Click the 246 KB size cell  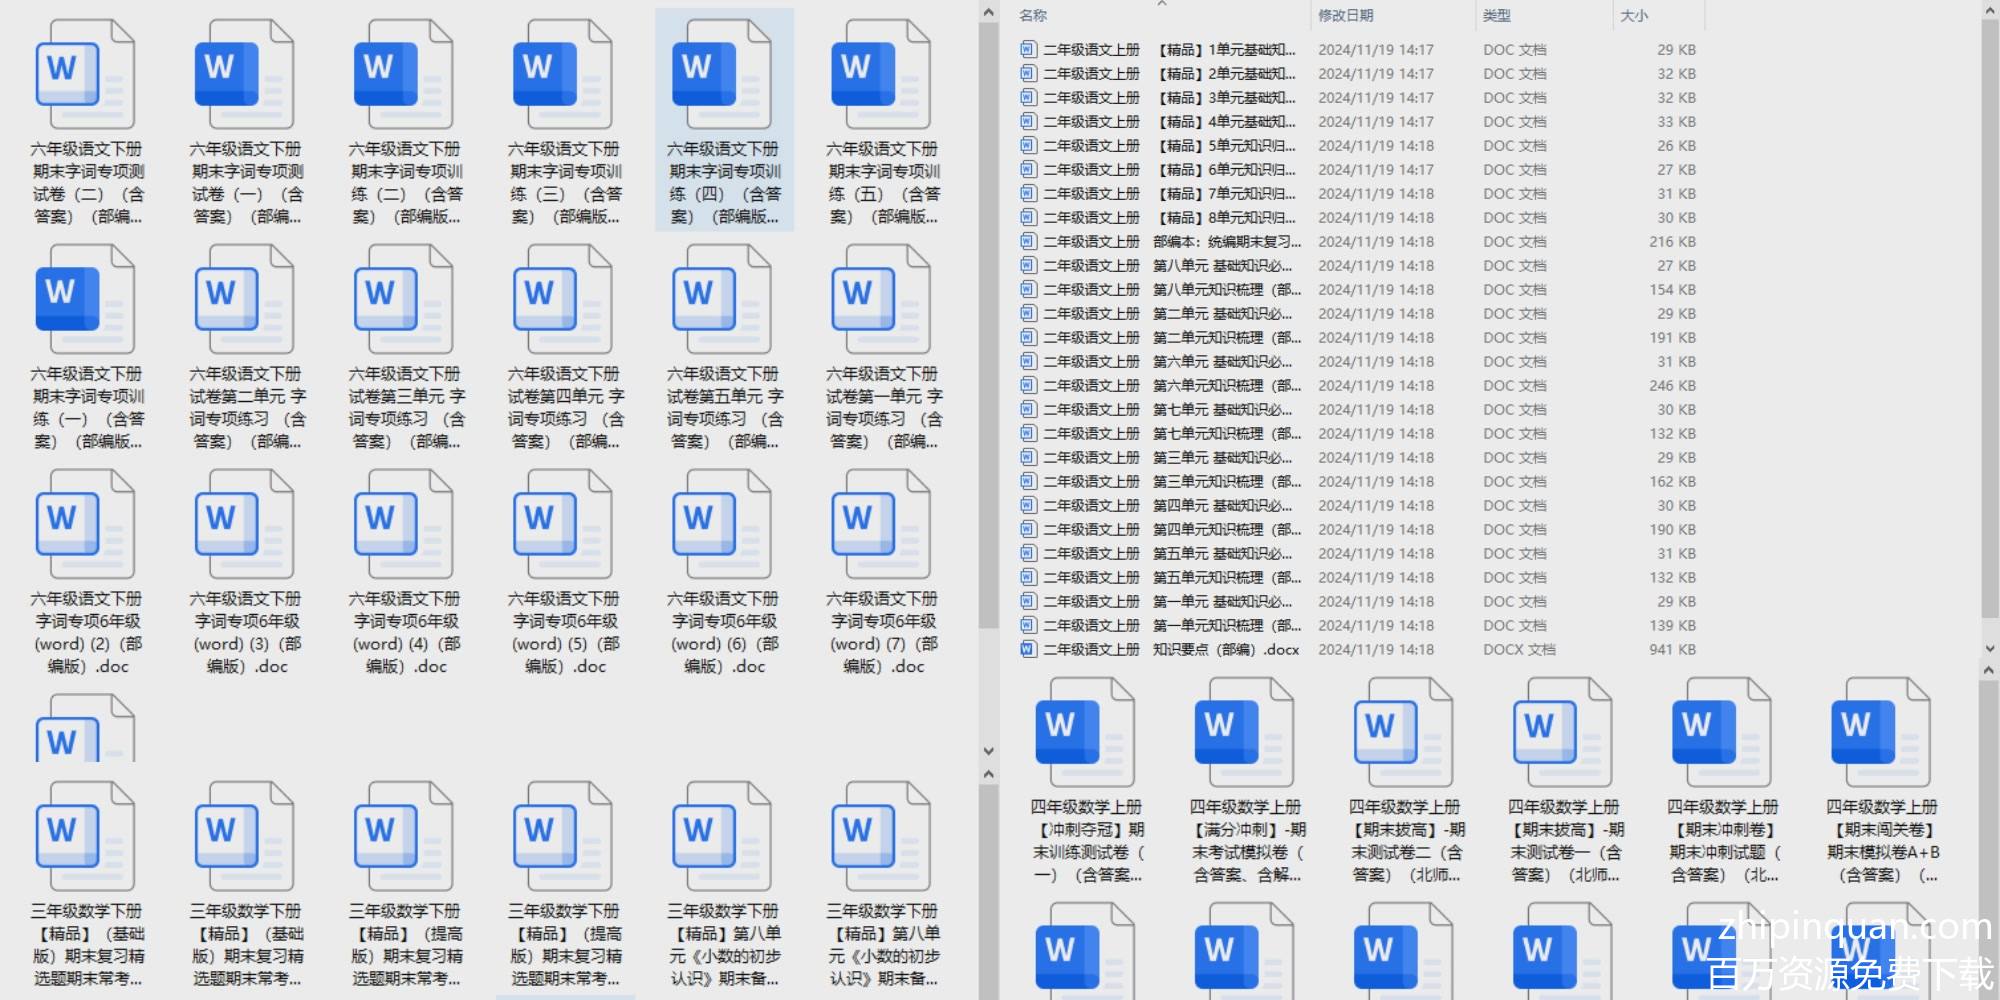(1672, 385)
